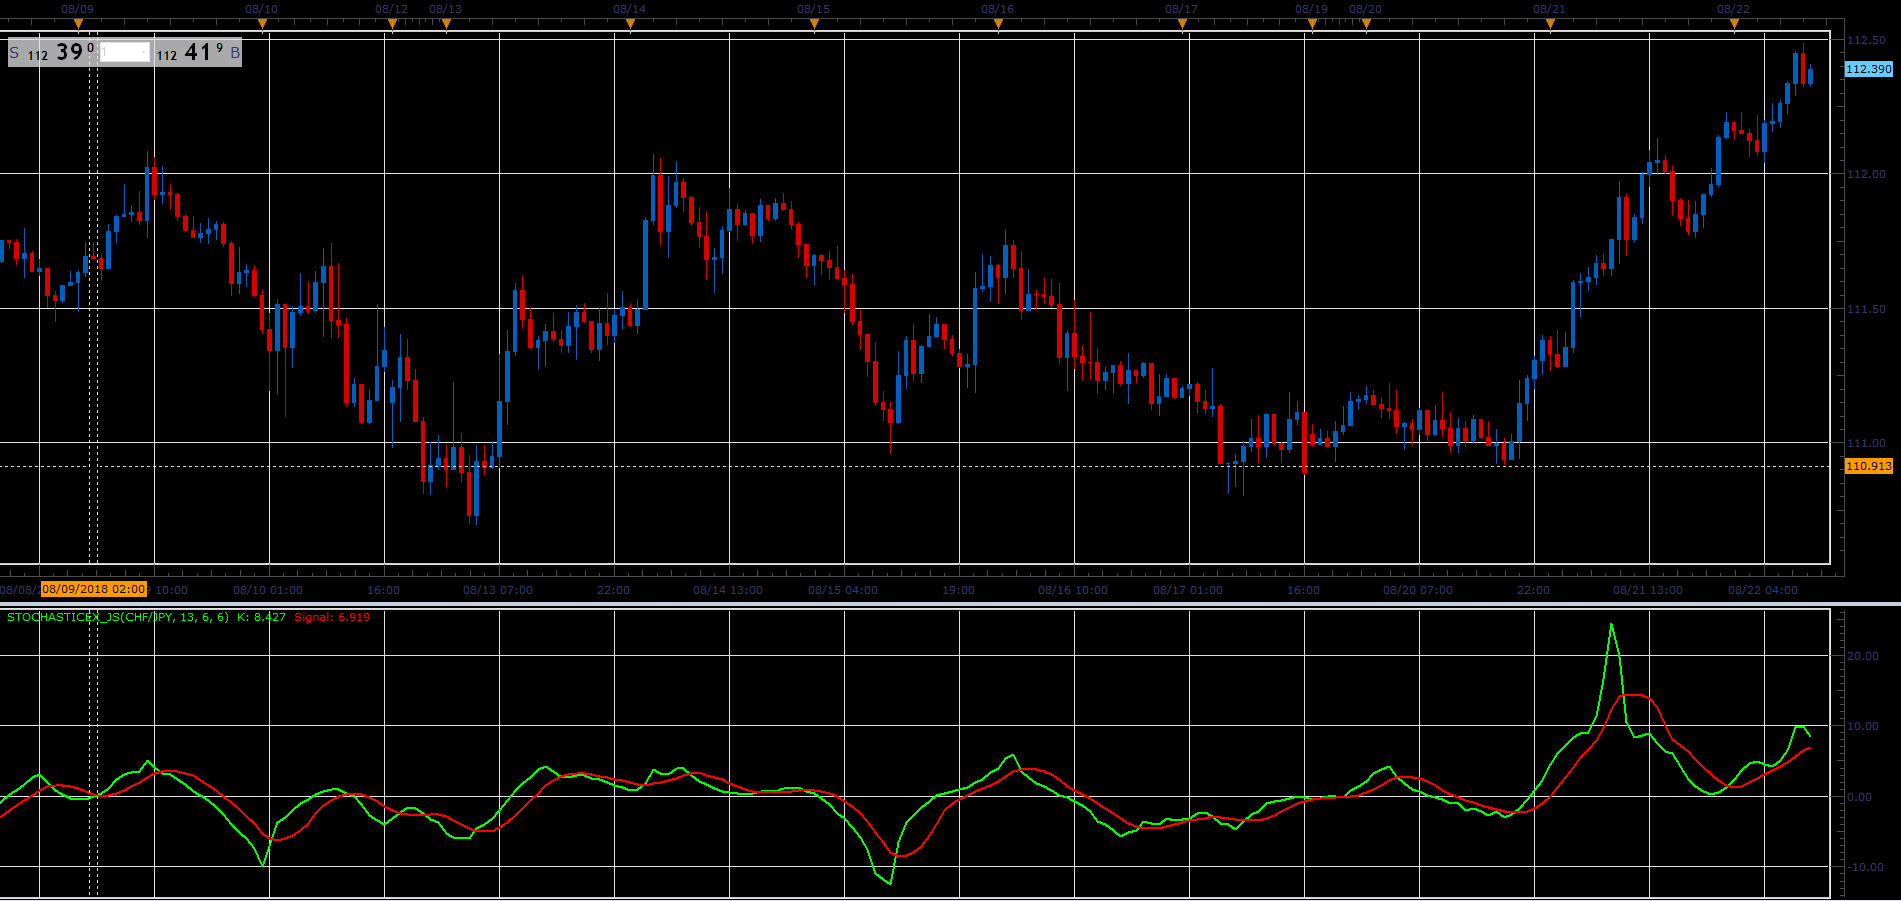Image resolution: width=1901 pixels, height=901 pixels.
Task: Select the 08/21 day marker triangle
Action: pos(1550,24)
